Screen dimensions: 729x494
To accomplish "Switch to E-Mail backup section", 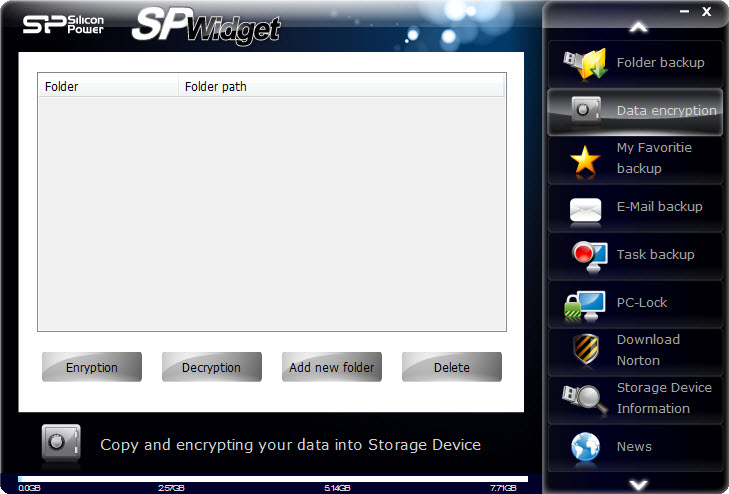I will tap(635, 208).
